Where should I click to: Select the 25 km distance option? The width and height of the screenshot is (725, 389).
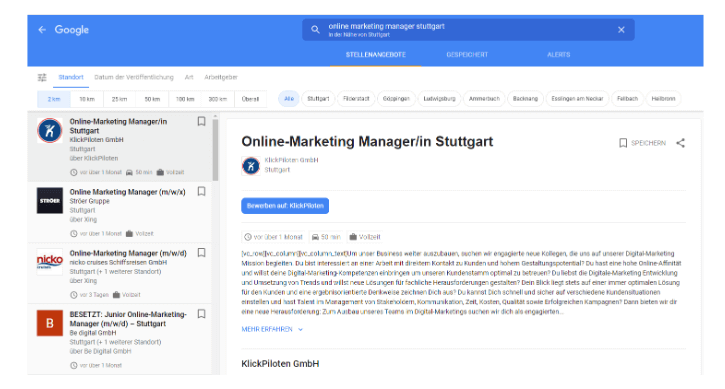[119, 99]
